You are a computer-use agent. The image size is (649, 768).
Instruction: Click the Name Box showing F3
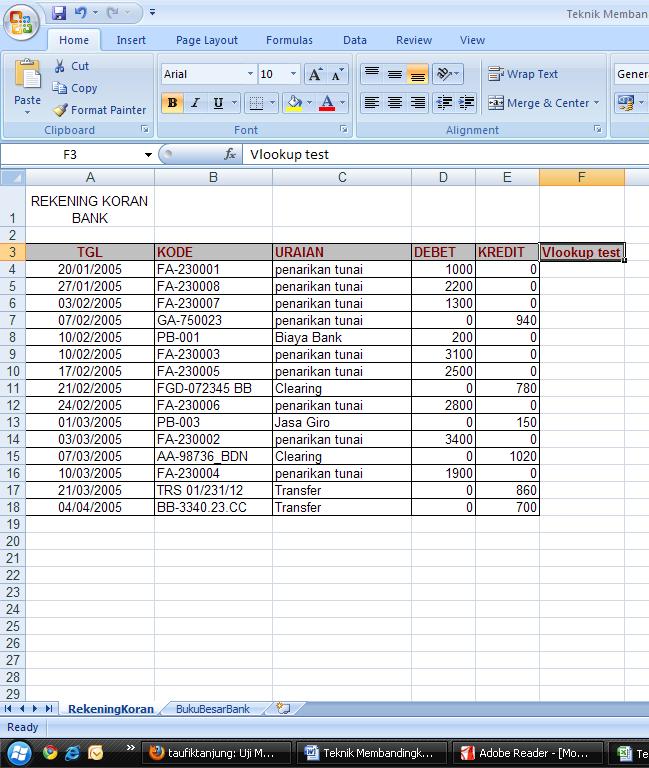70,155
